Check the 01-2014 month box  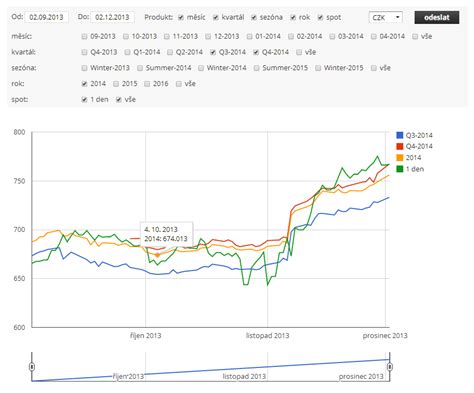(249, 37)
